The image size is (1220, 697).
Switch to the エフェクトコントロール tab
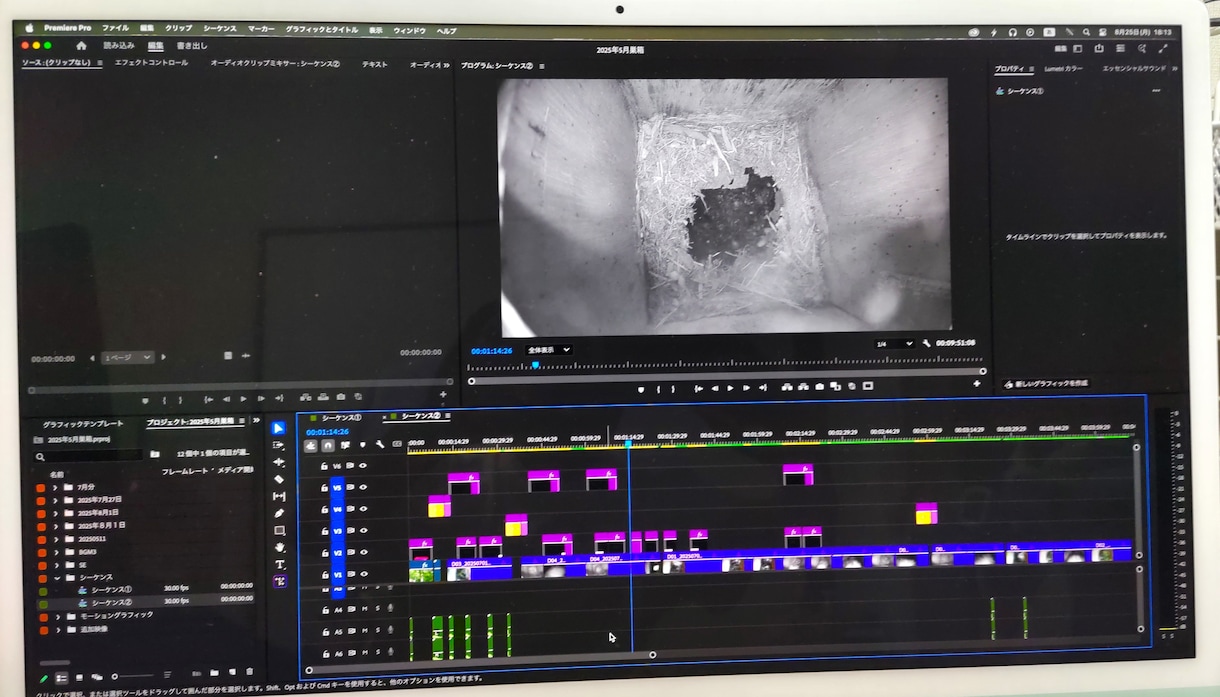151,63
